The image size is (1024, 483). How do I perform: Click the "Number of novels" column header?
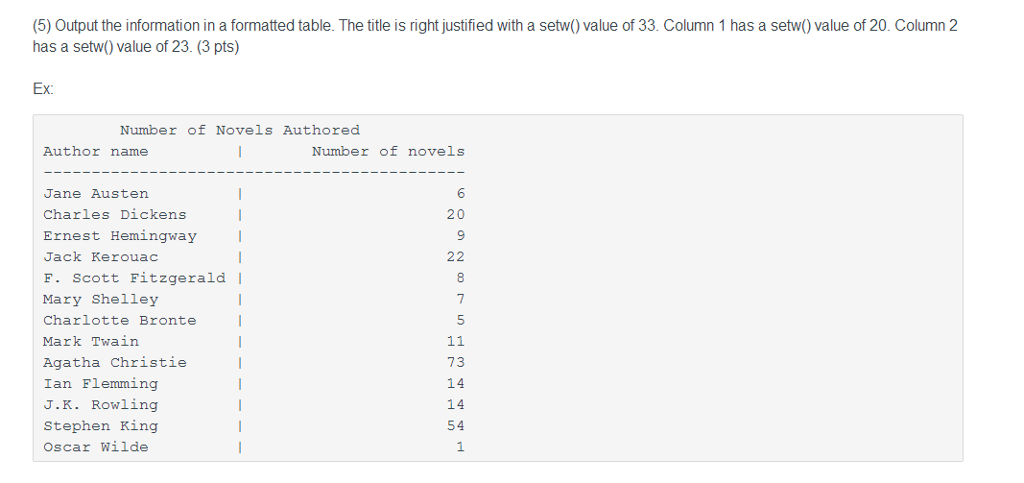point(388,151)
